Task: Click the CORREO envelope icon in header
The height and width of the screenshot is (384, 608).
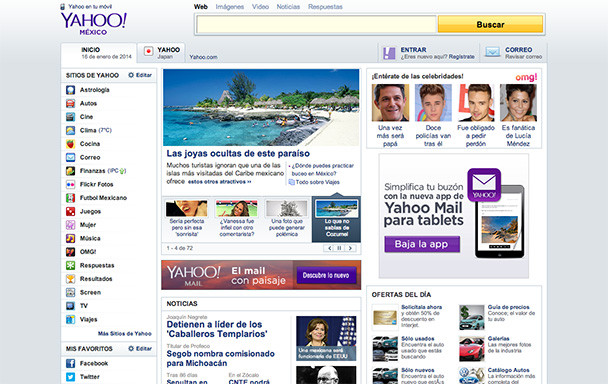Action: pyautogui.click(x=492, y=52)
